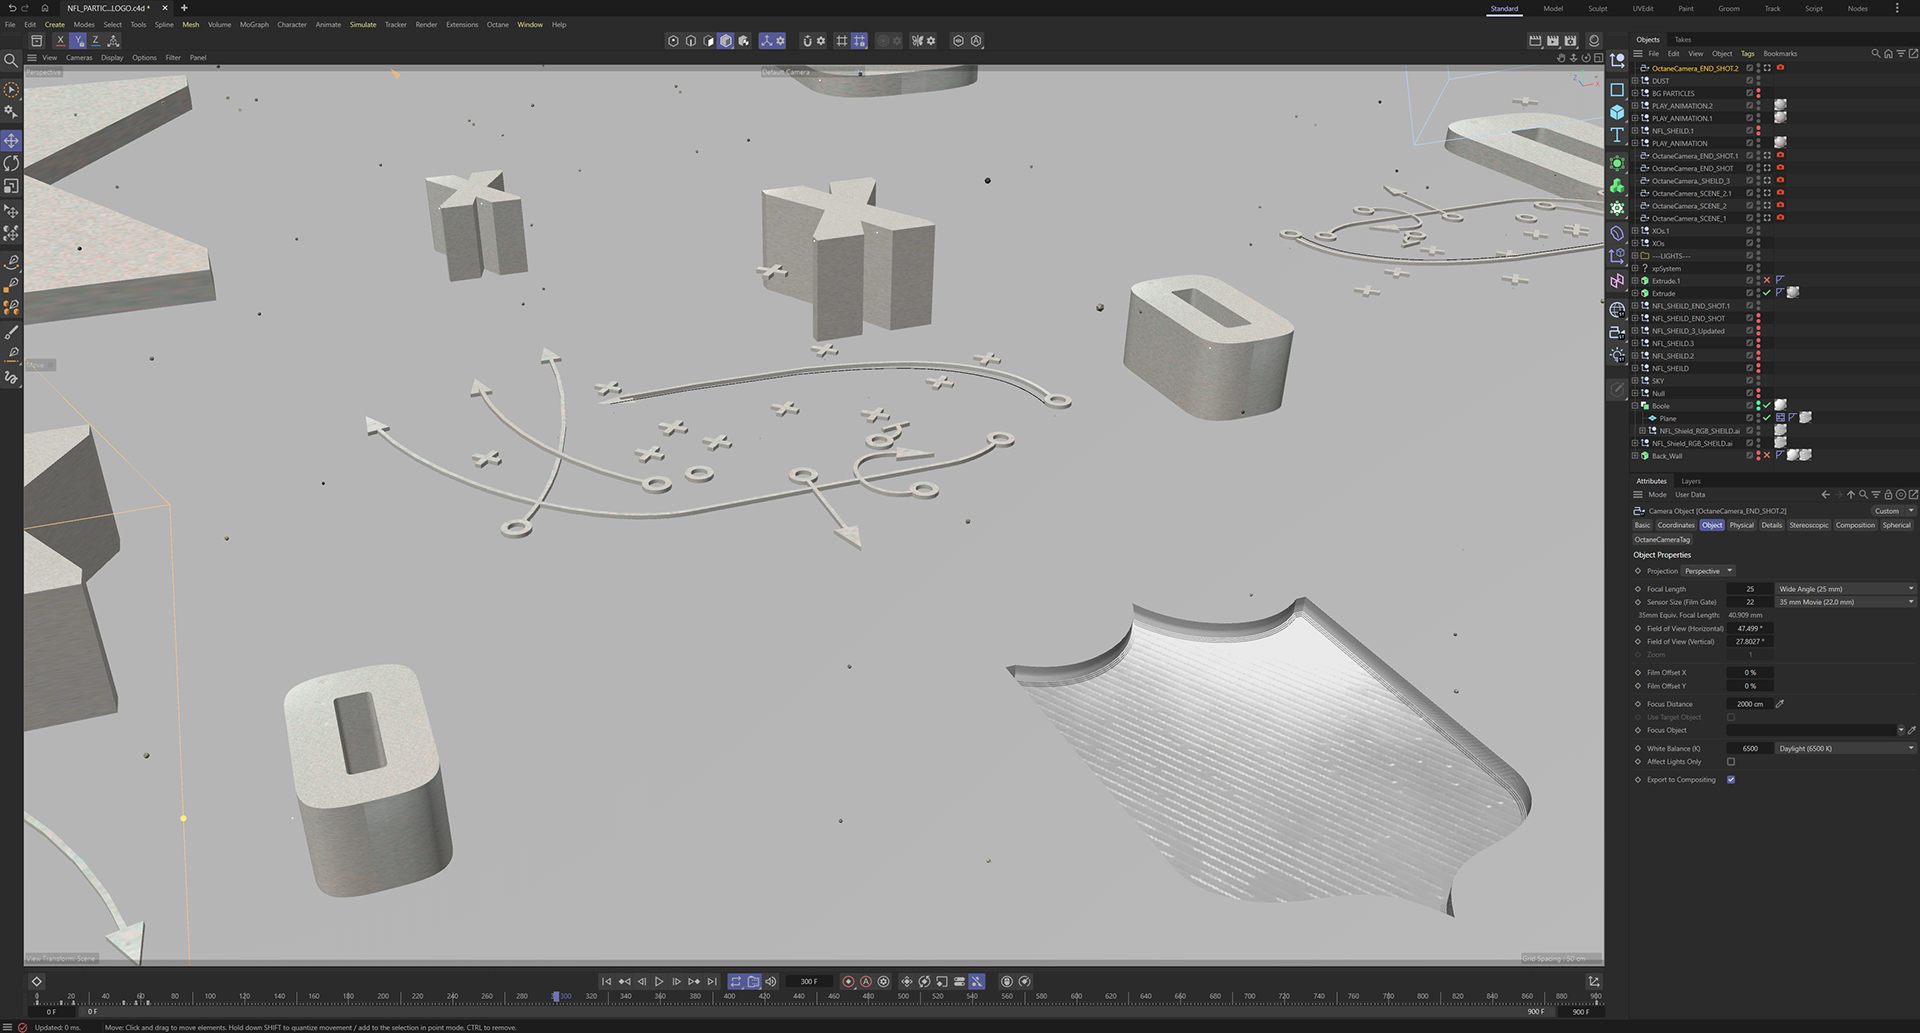
Task: Open Wide Angle (25 mm) focal length dropdown
Action: pyautogui.click(x=1846, y=589)
